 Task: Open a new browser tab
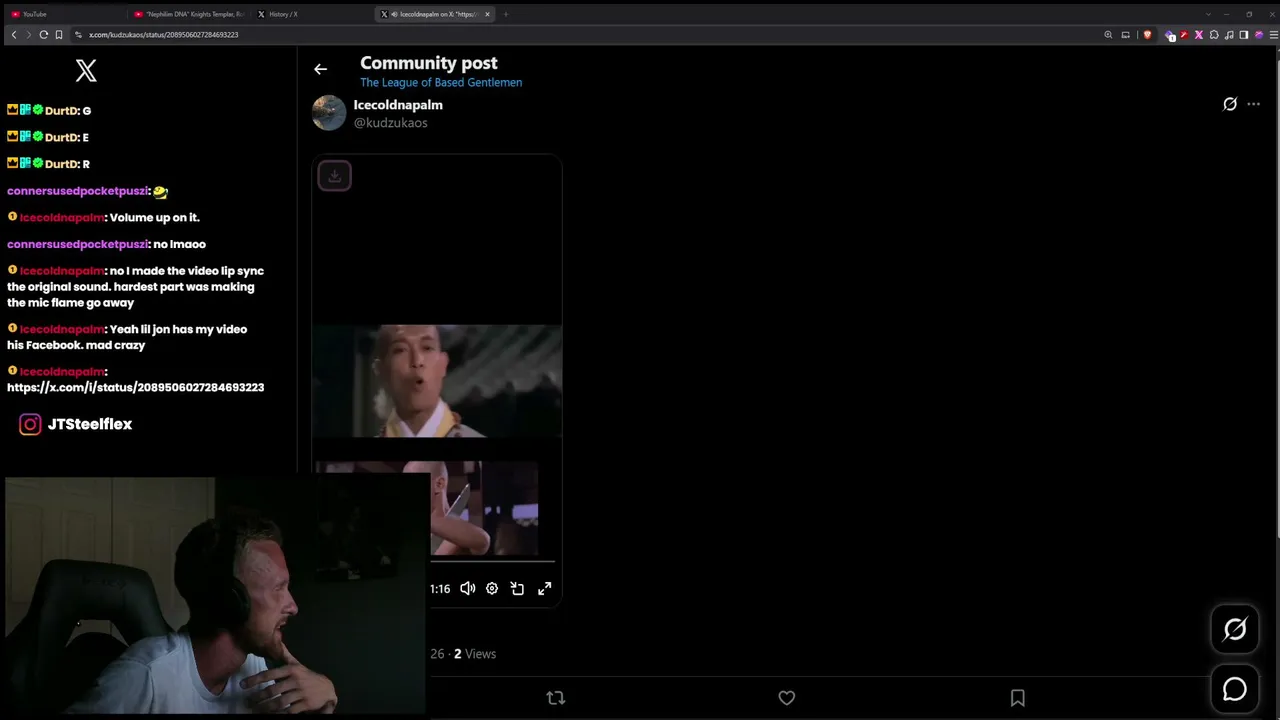tap(506, 14)
